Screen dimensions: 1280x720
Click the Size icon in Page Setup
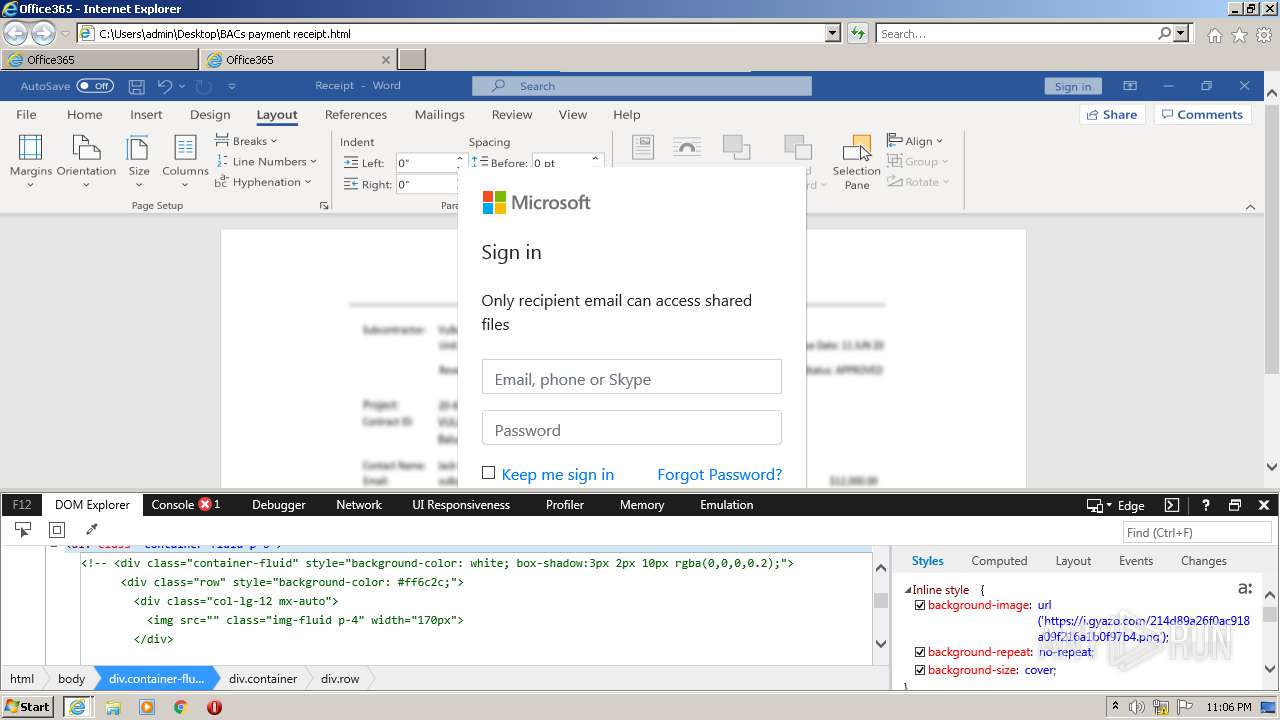point(139,148)
